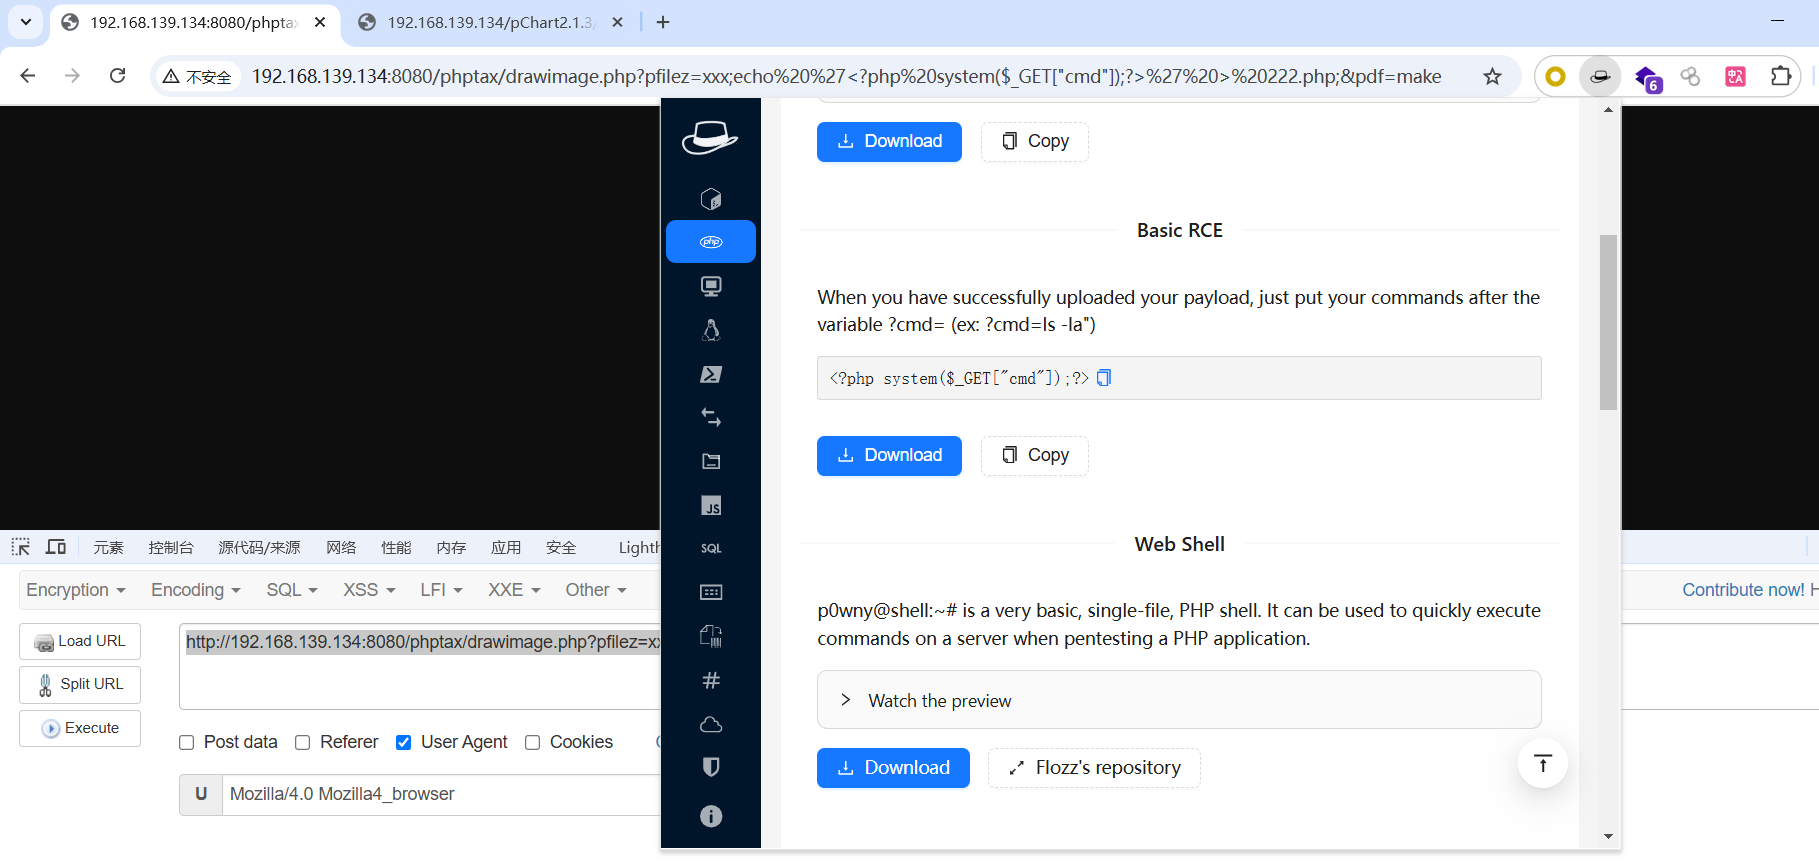Image resolution: width=1819 pixels, height=867 pixels.
Task: Click the Split URL button
Action: pyautogui.click(x=80, y=684)
